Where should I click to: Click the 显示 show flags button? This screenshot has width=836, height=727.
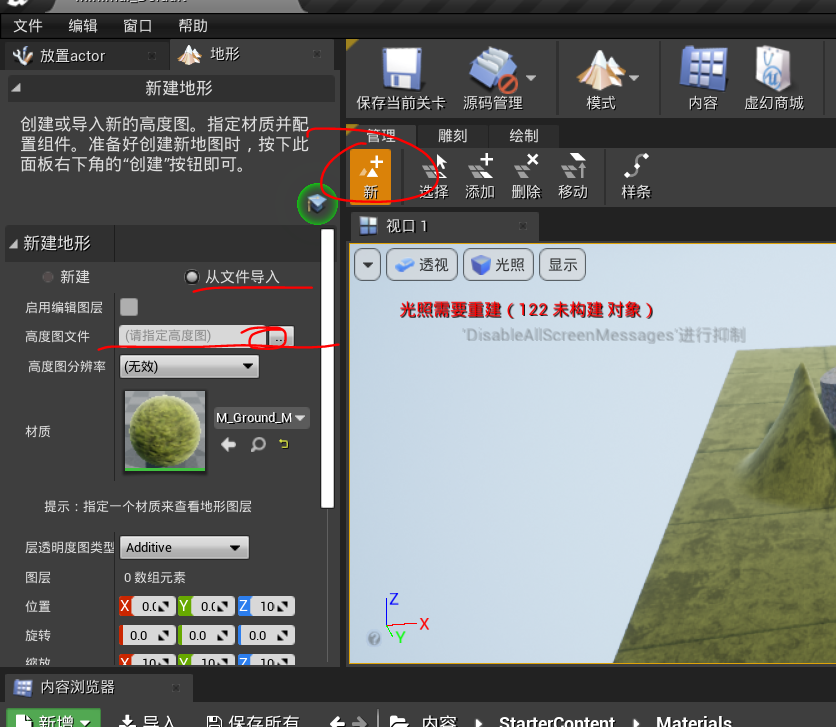[562, 264]
